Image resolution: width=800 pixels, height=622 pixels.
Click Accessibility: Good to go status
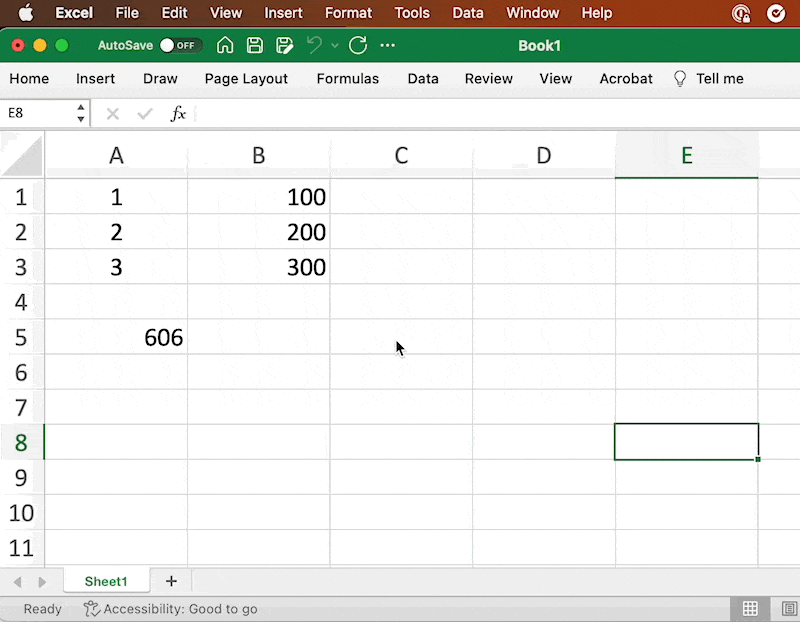point(171,609)
